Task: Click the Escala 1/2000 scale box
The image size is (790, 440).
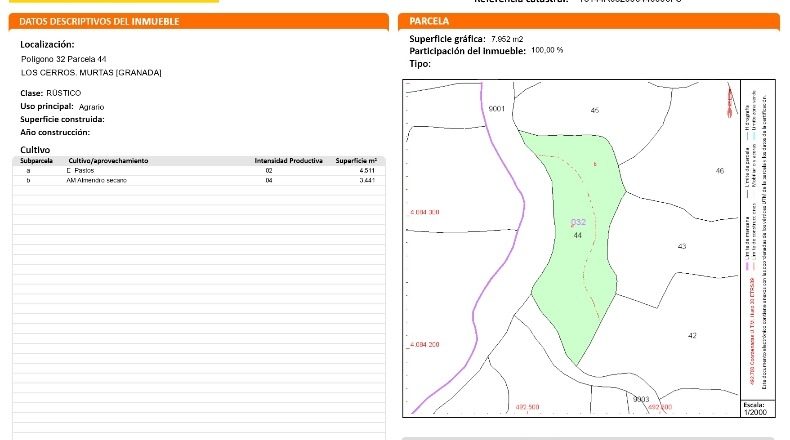Action: coord(757,408)
